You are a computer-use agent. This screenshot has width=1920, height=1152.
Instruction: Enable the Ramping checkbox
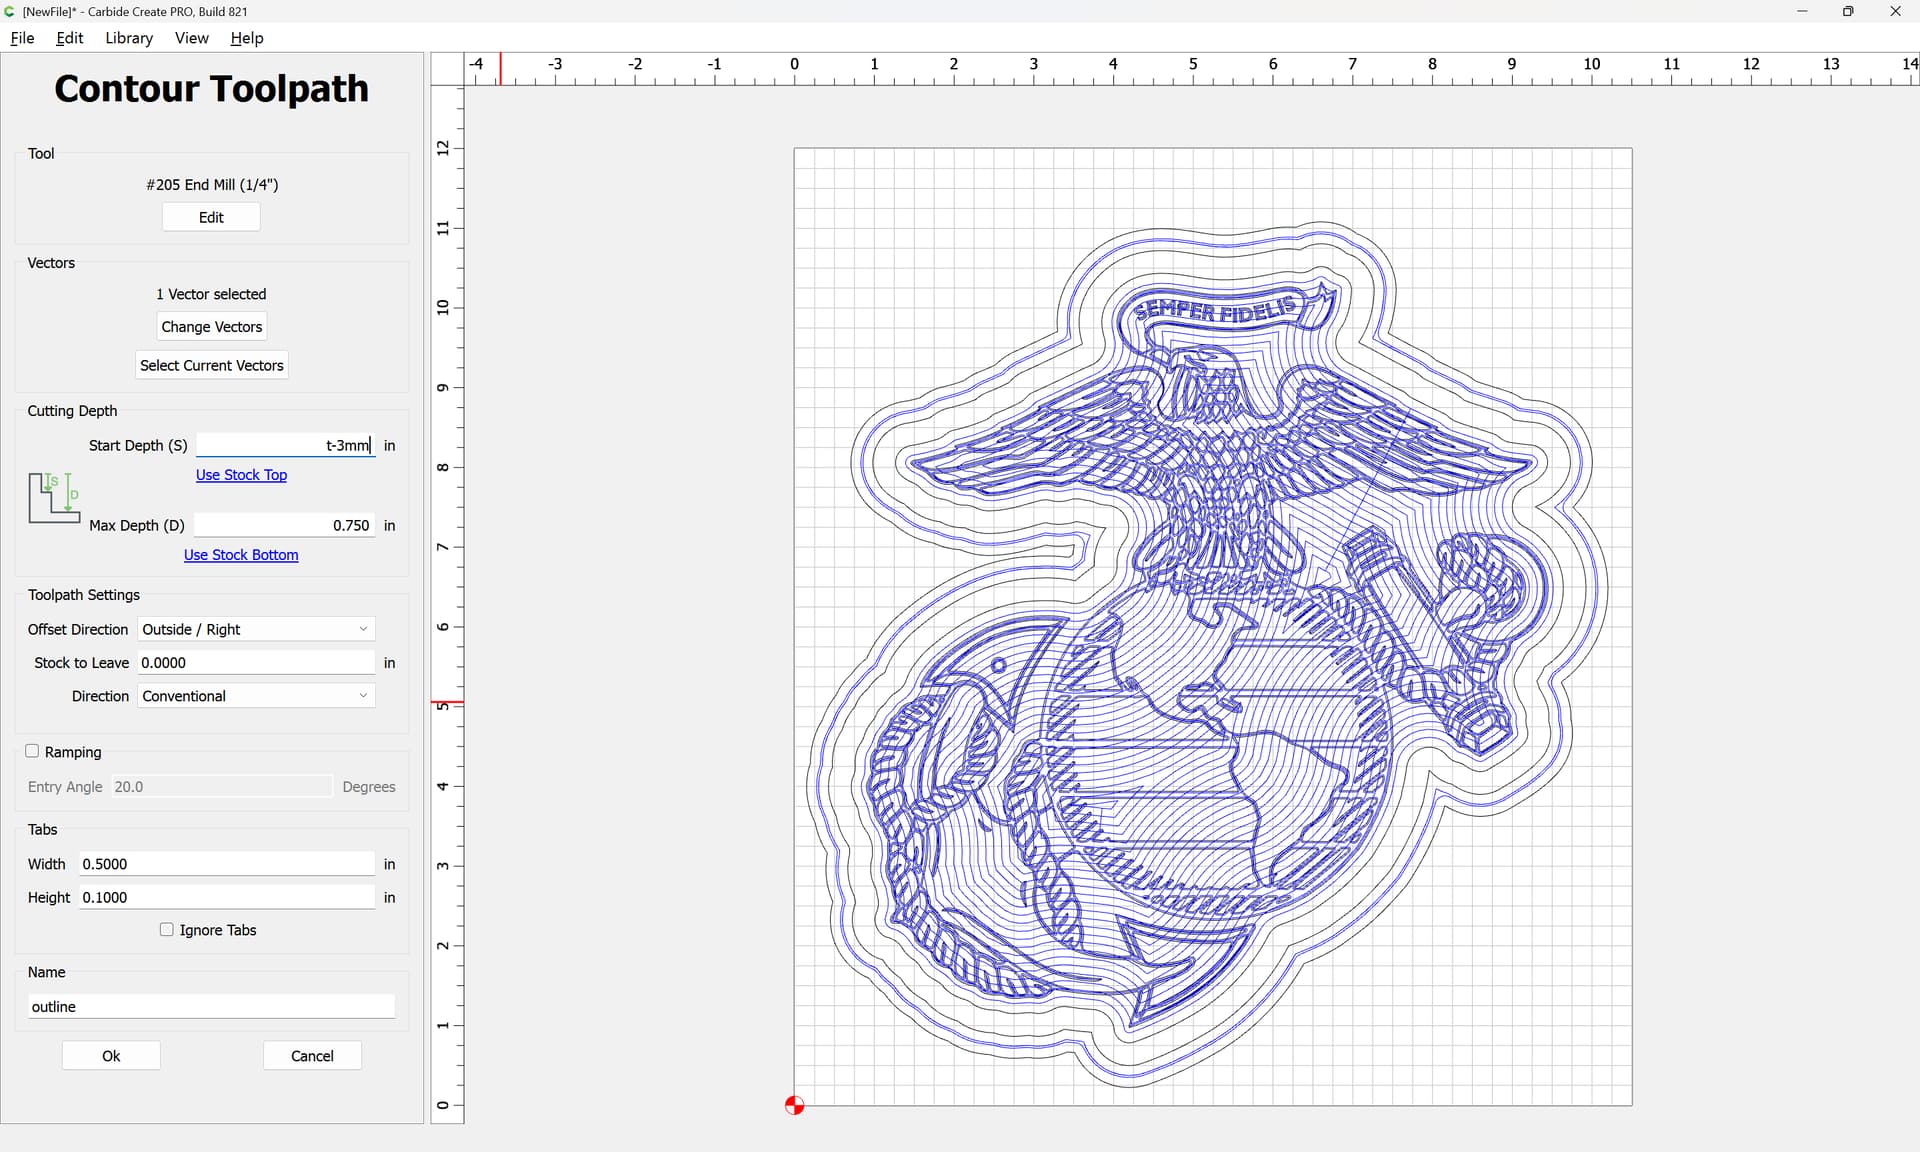[32, 751]
